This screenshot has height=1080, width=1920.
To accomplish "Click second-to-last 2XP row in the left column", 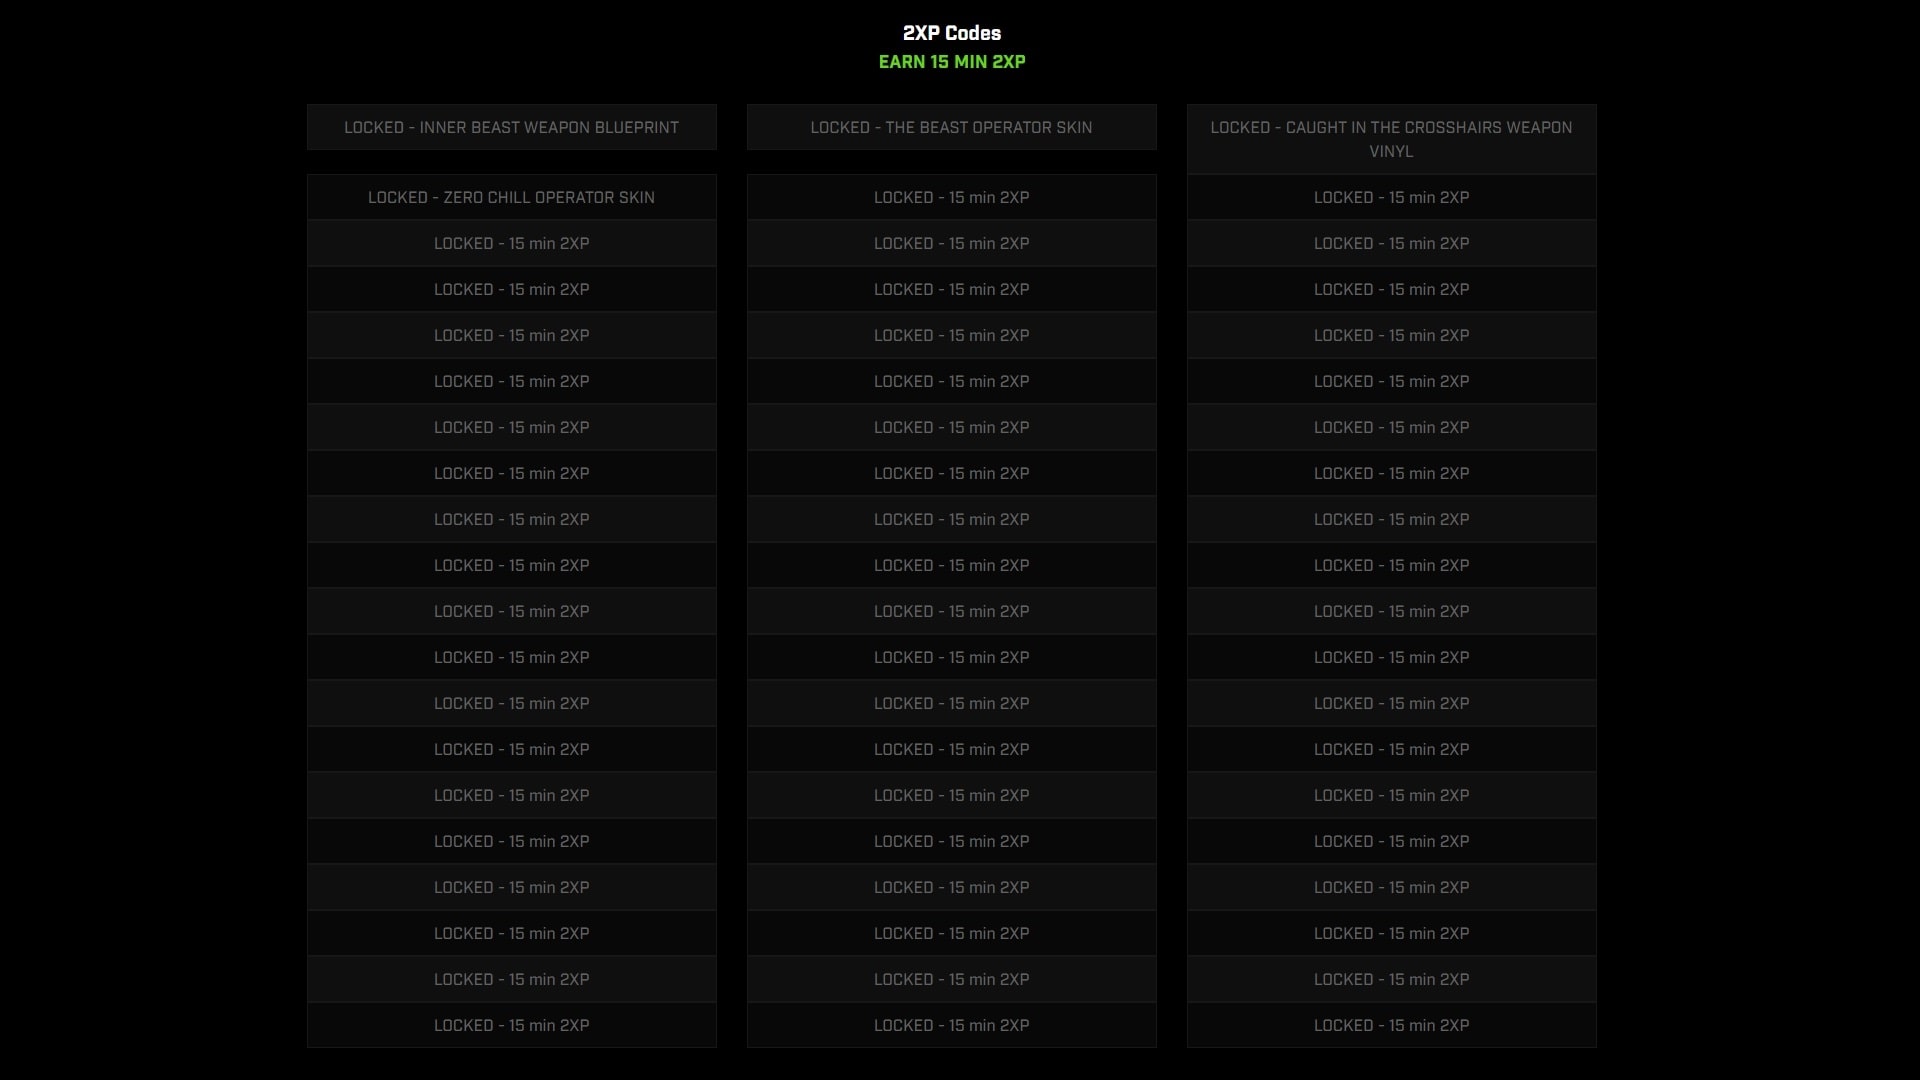I will click(x=511, y=979).
